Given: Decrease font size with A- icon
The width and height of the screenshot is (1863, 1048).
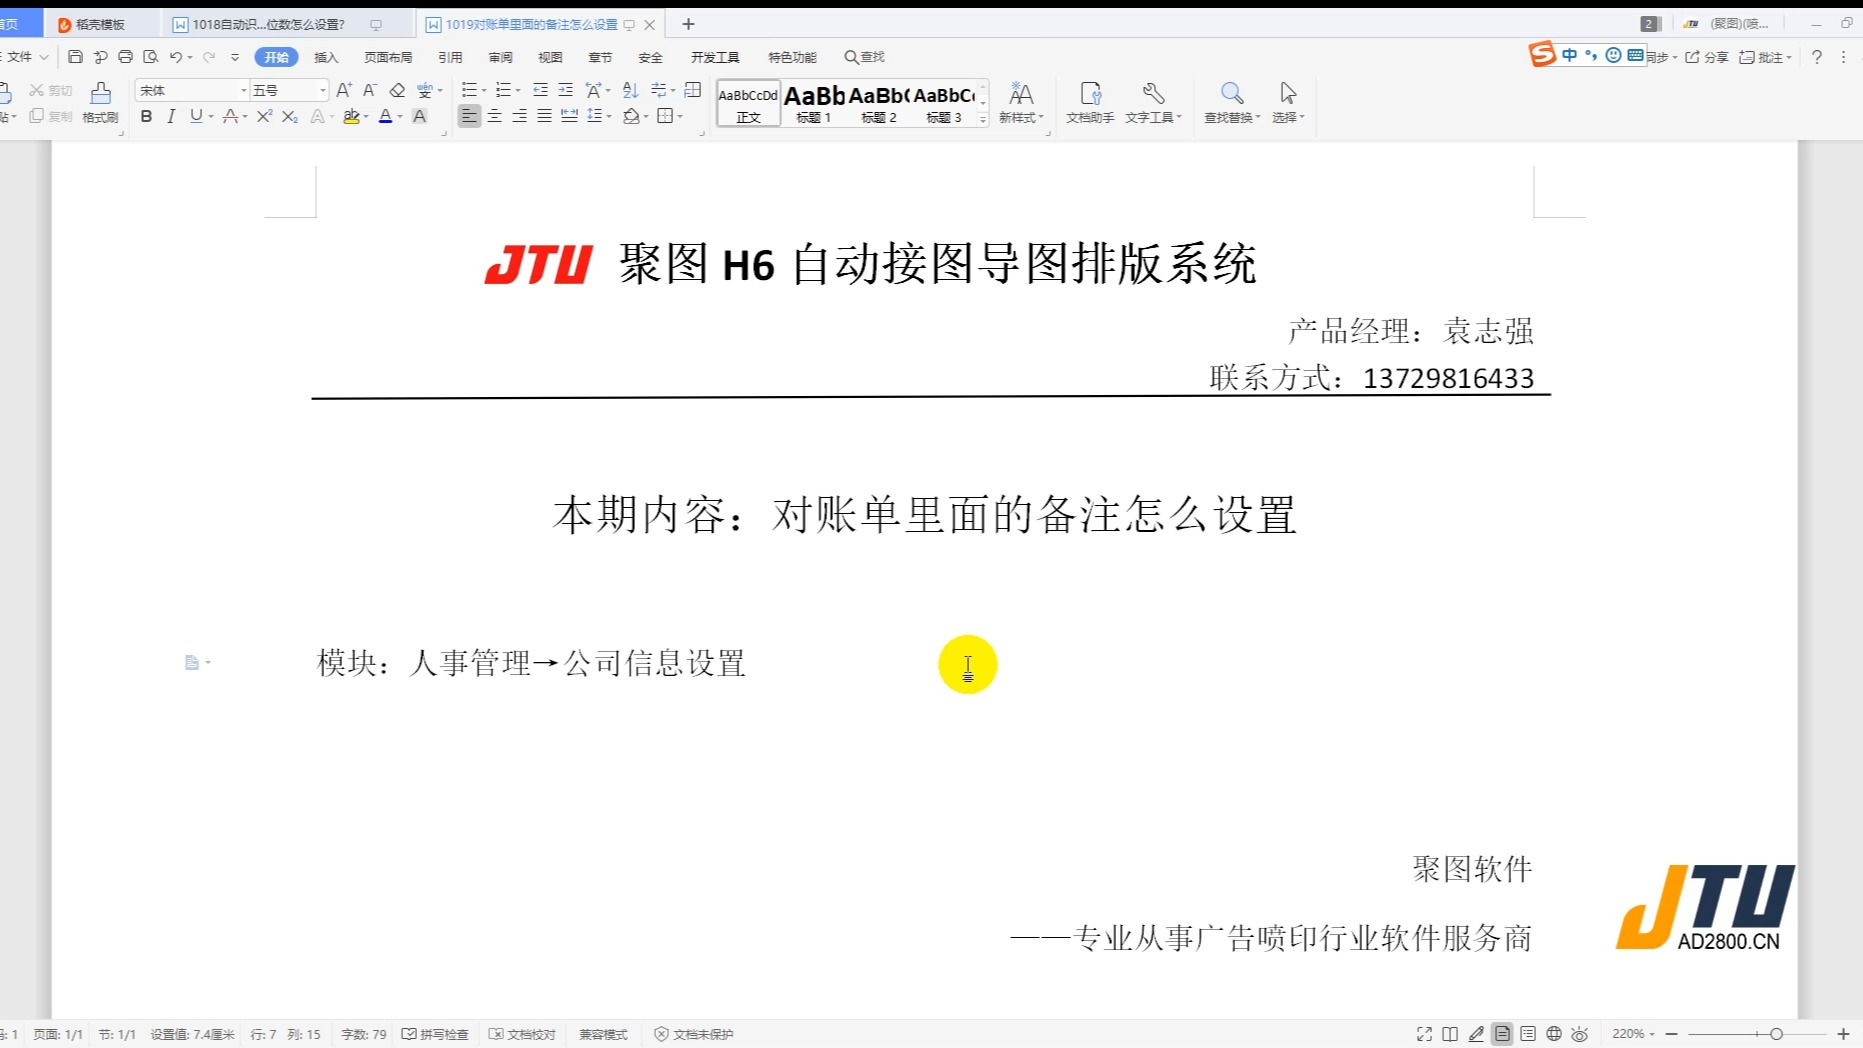Looking at the screenshot, I should [369, 90].
